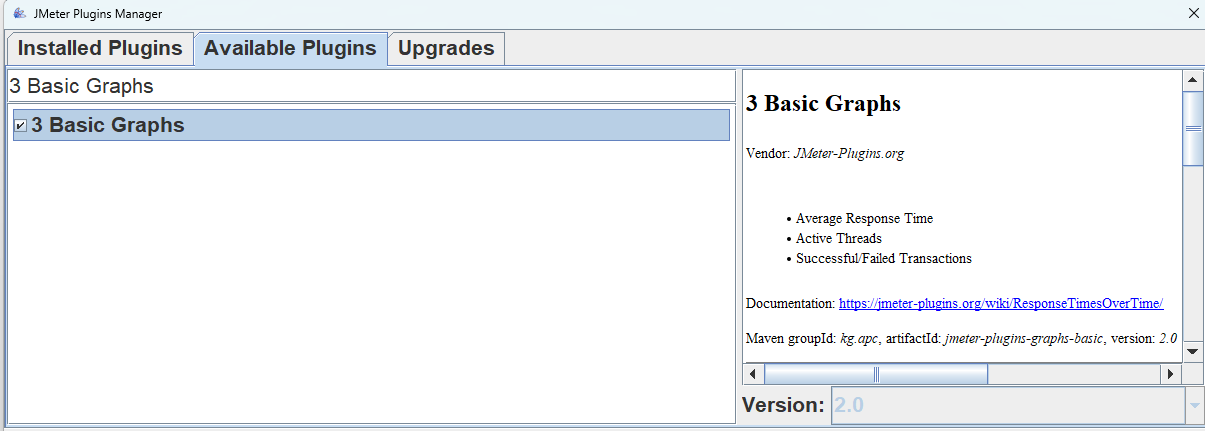Select the 3 Basic Graphs list row
This screenshot has height=431, width=1205.
click(x=371, y=125)
